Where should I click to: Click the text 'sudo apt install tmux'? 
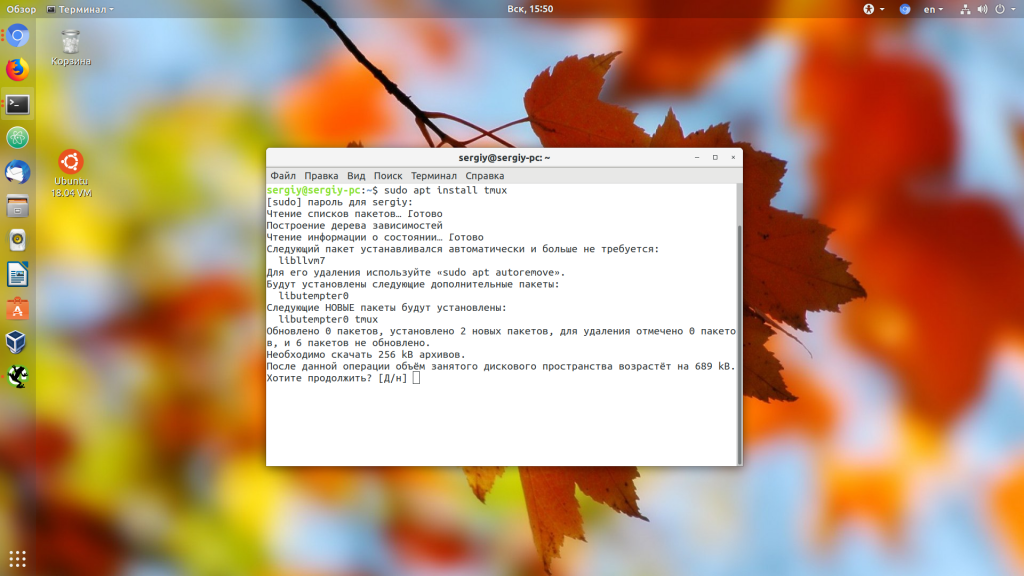pos(445,190)
